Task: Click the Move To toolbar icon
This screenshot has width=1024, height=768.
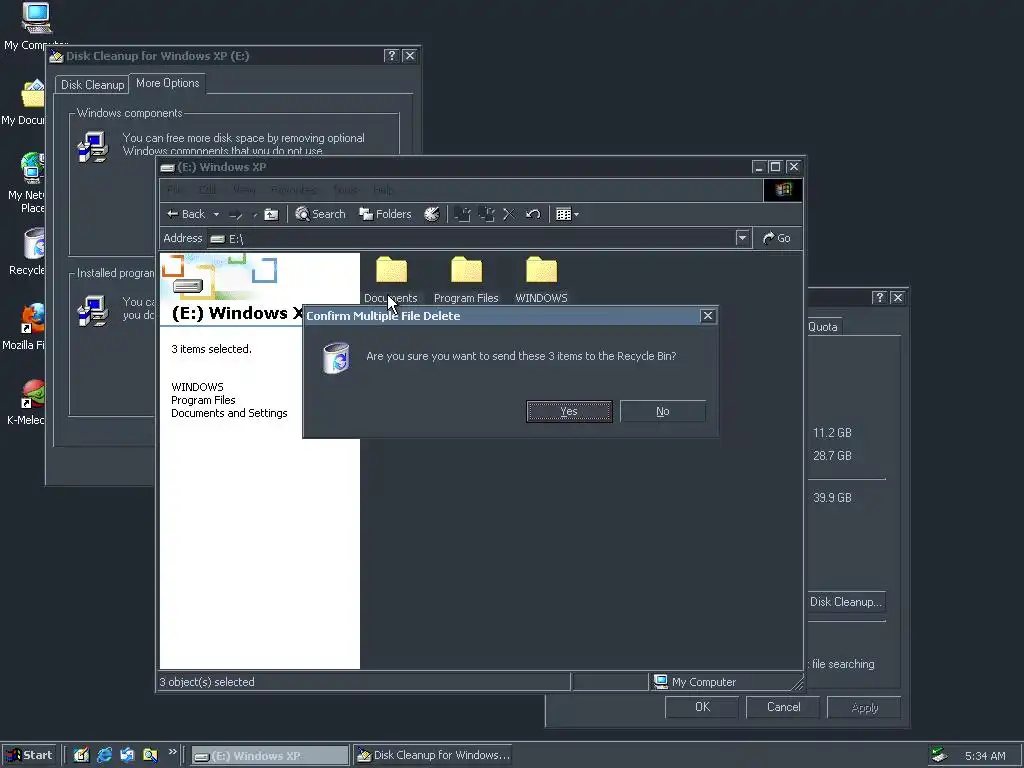Action: 462,214
